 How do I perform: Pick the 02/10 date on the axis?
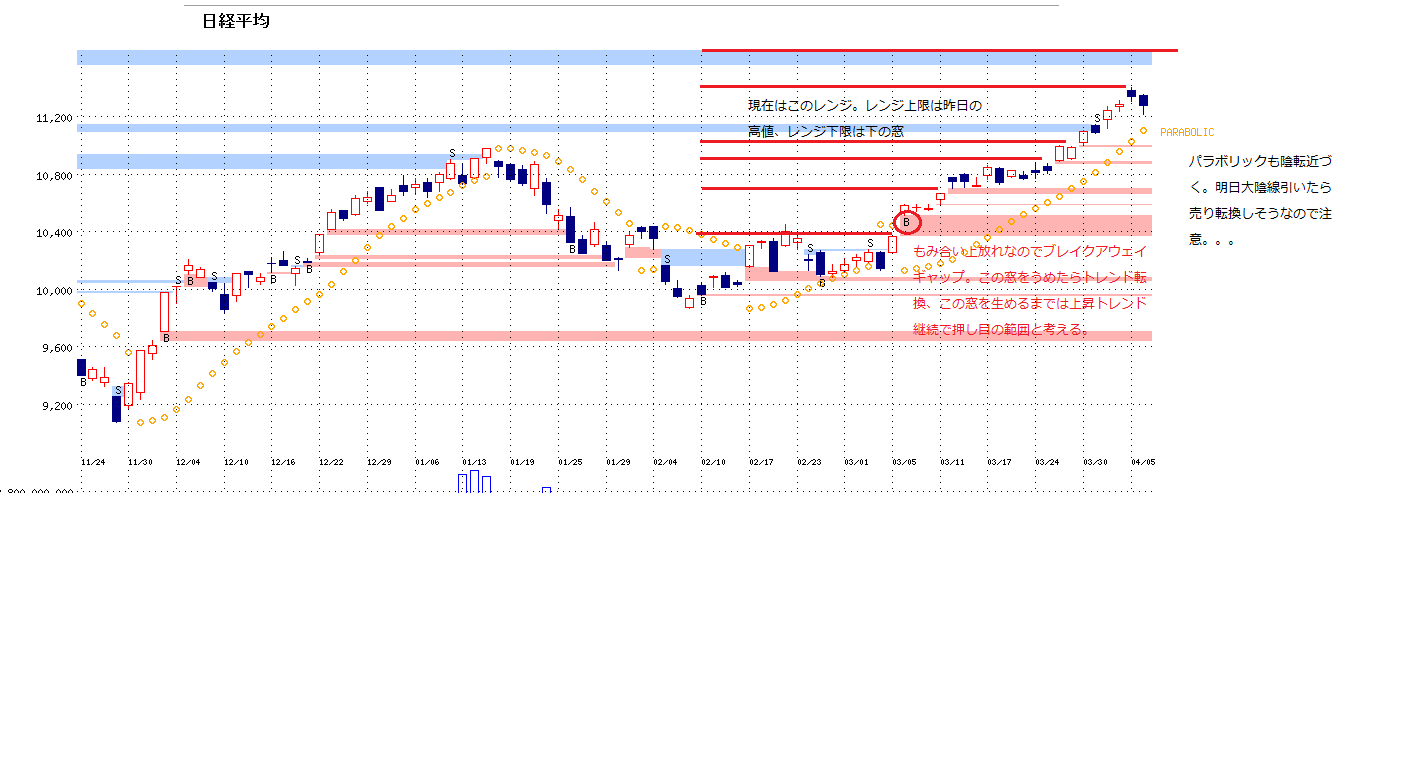click(x=713, y=462)
